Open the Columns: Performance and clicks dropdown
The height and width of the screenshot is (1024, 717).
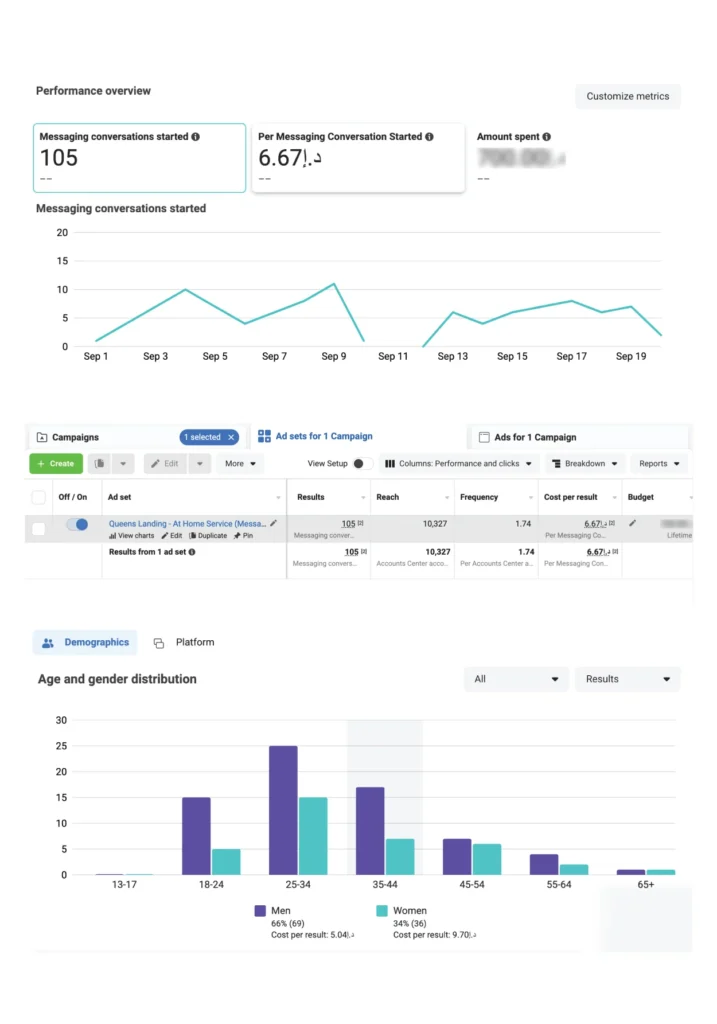click(459, 464)
